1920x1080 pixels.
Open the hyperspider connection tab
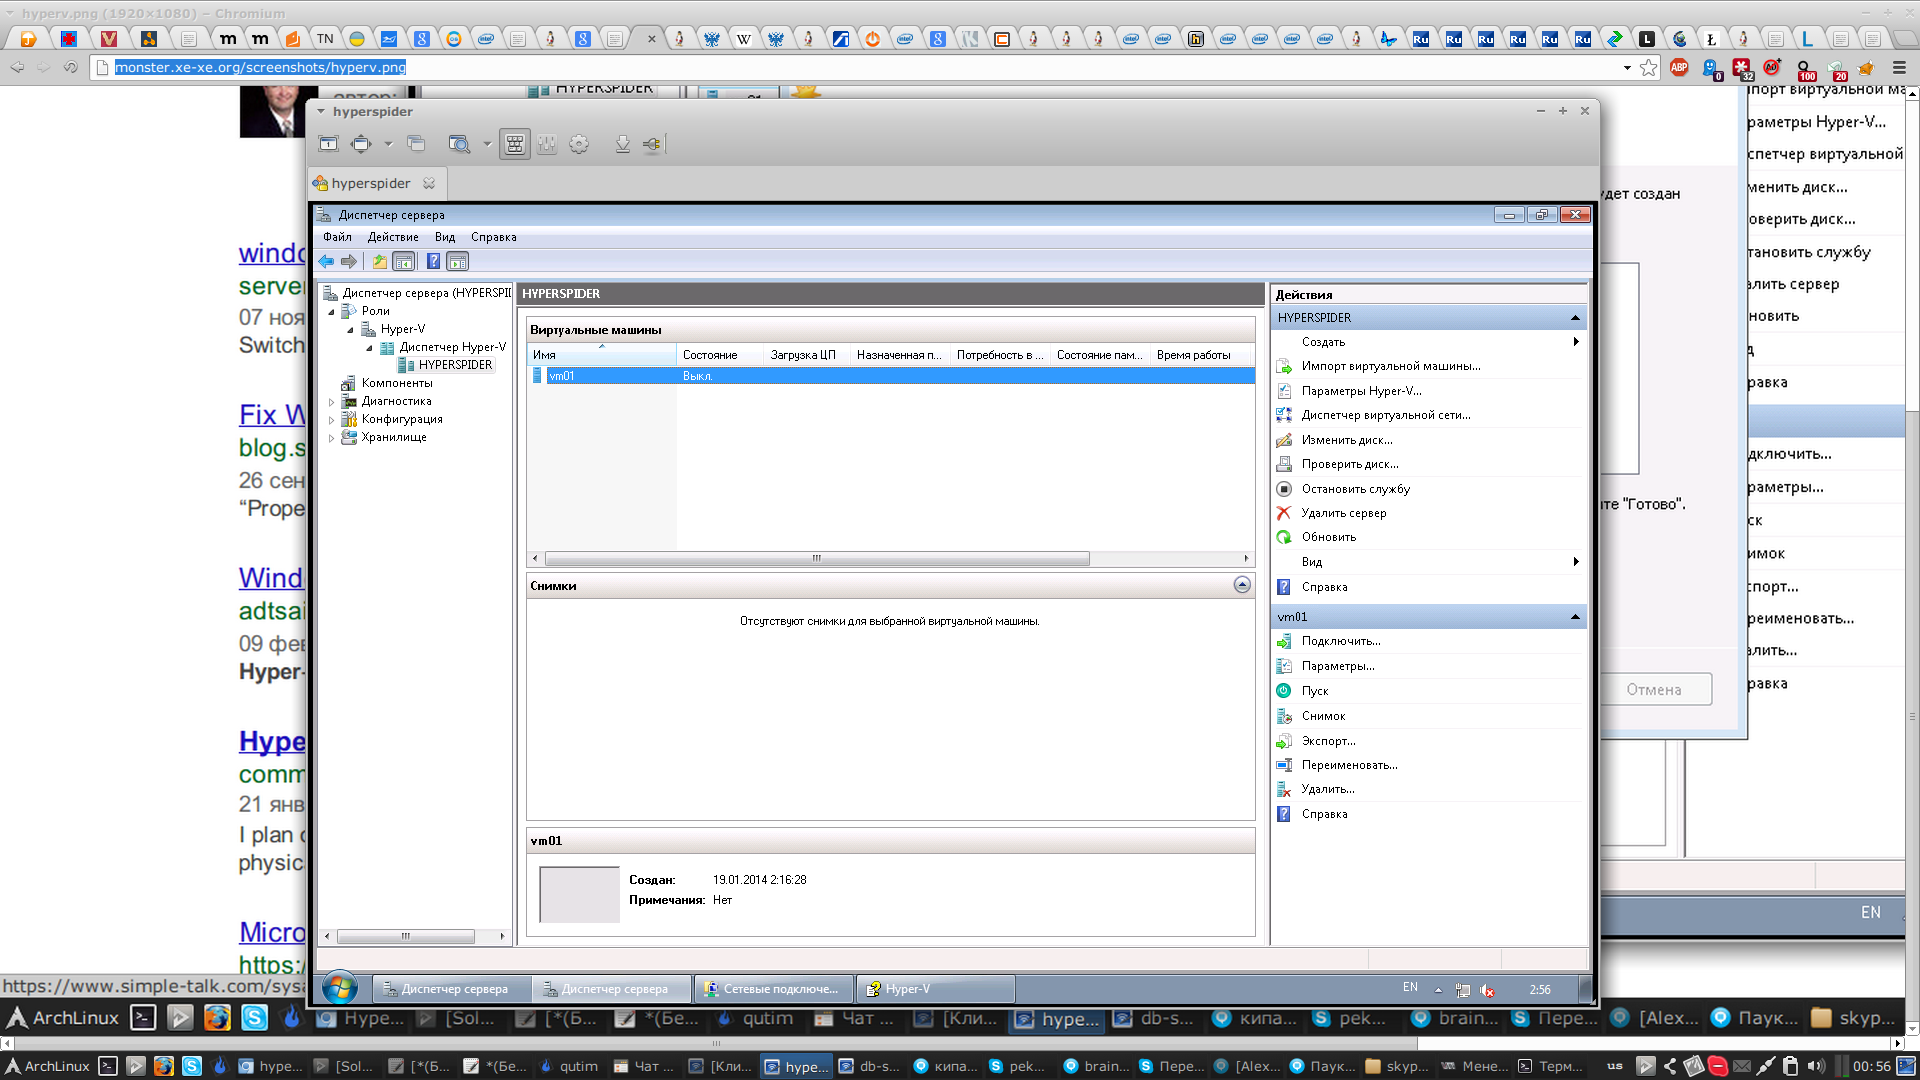(370, 183)
